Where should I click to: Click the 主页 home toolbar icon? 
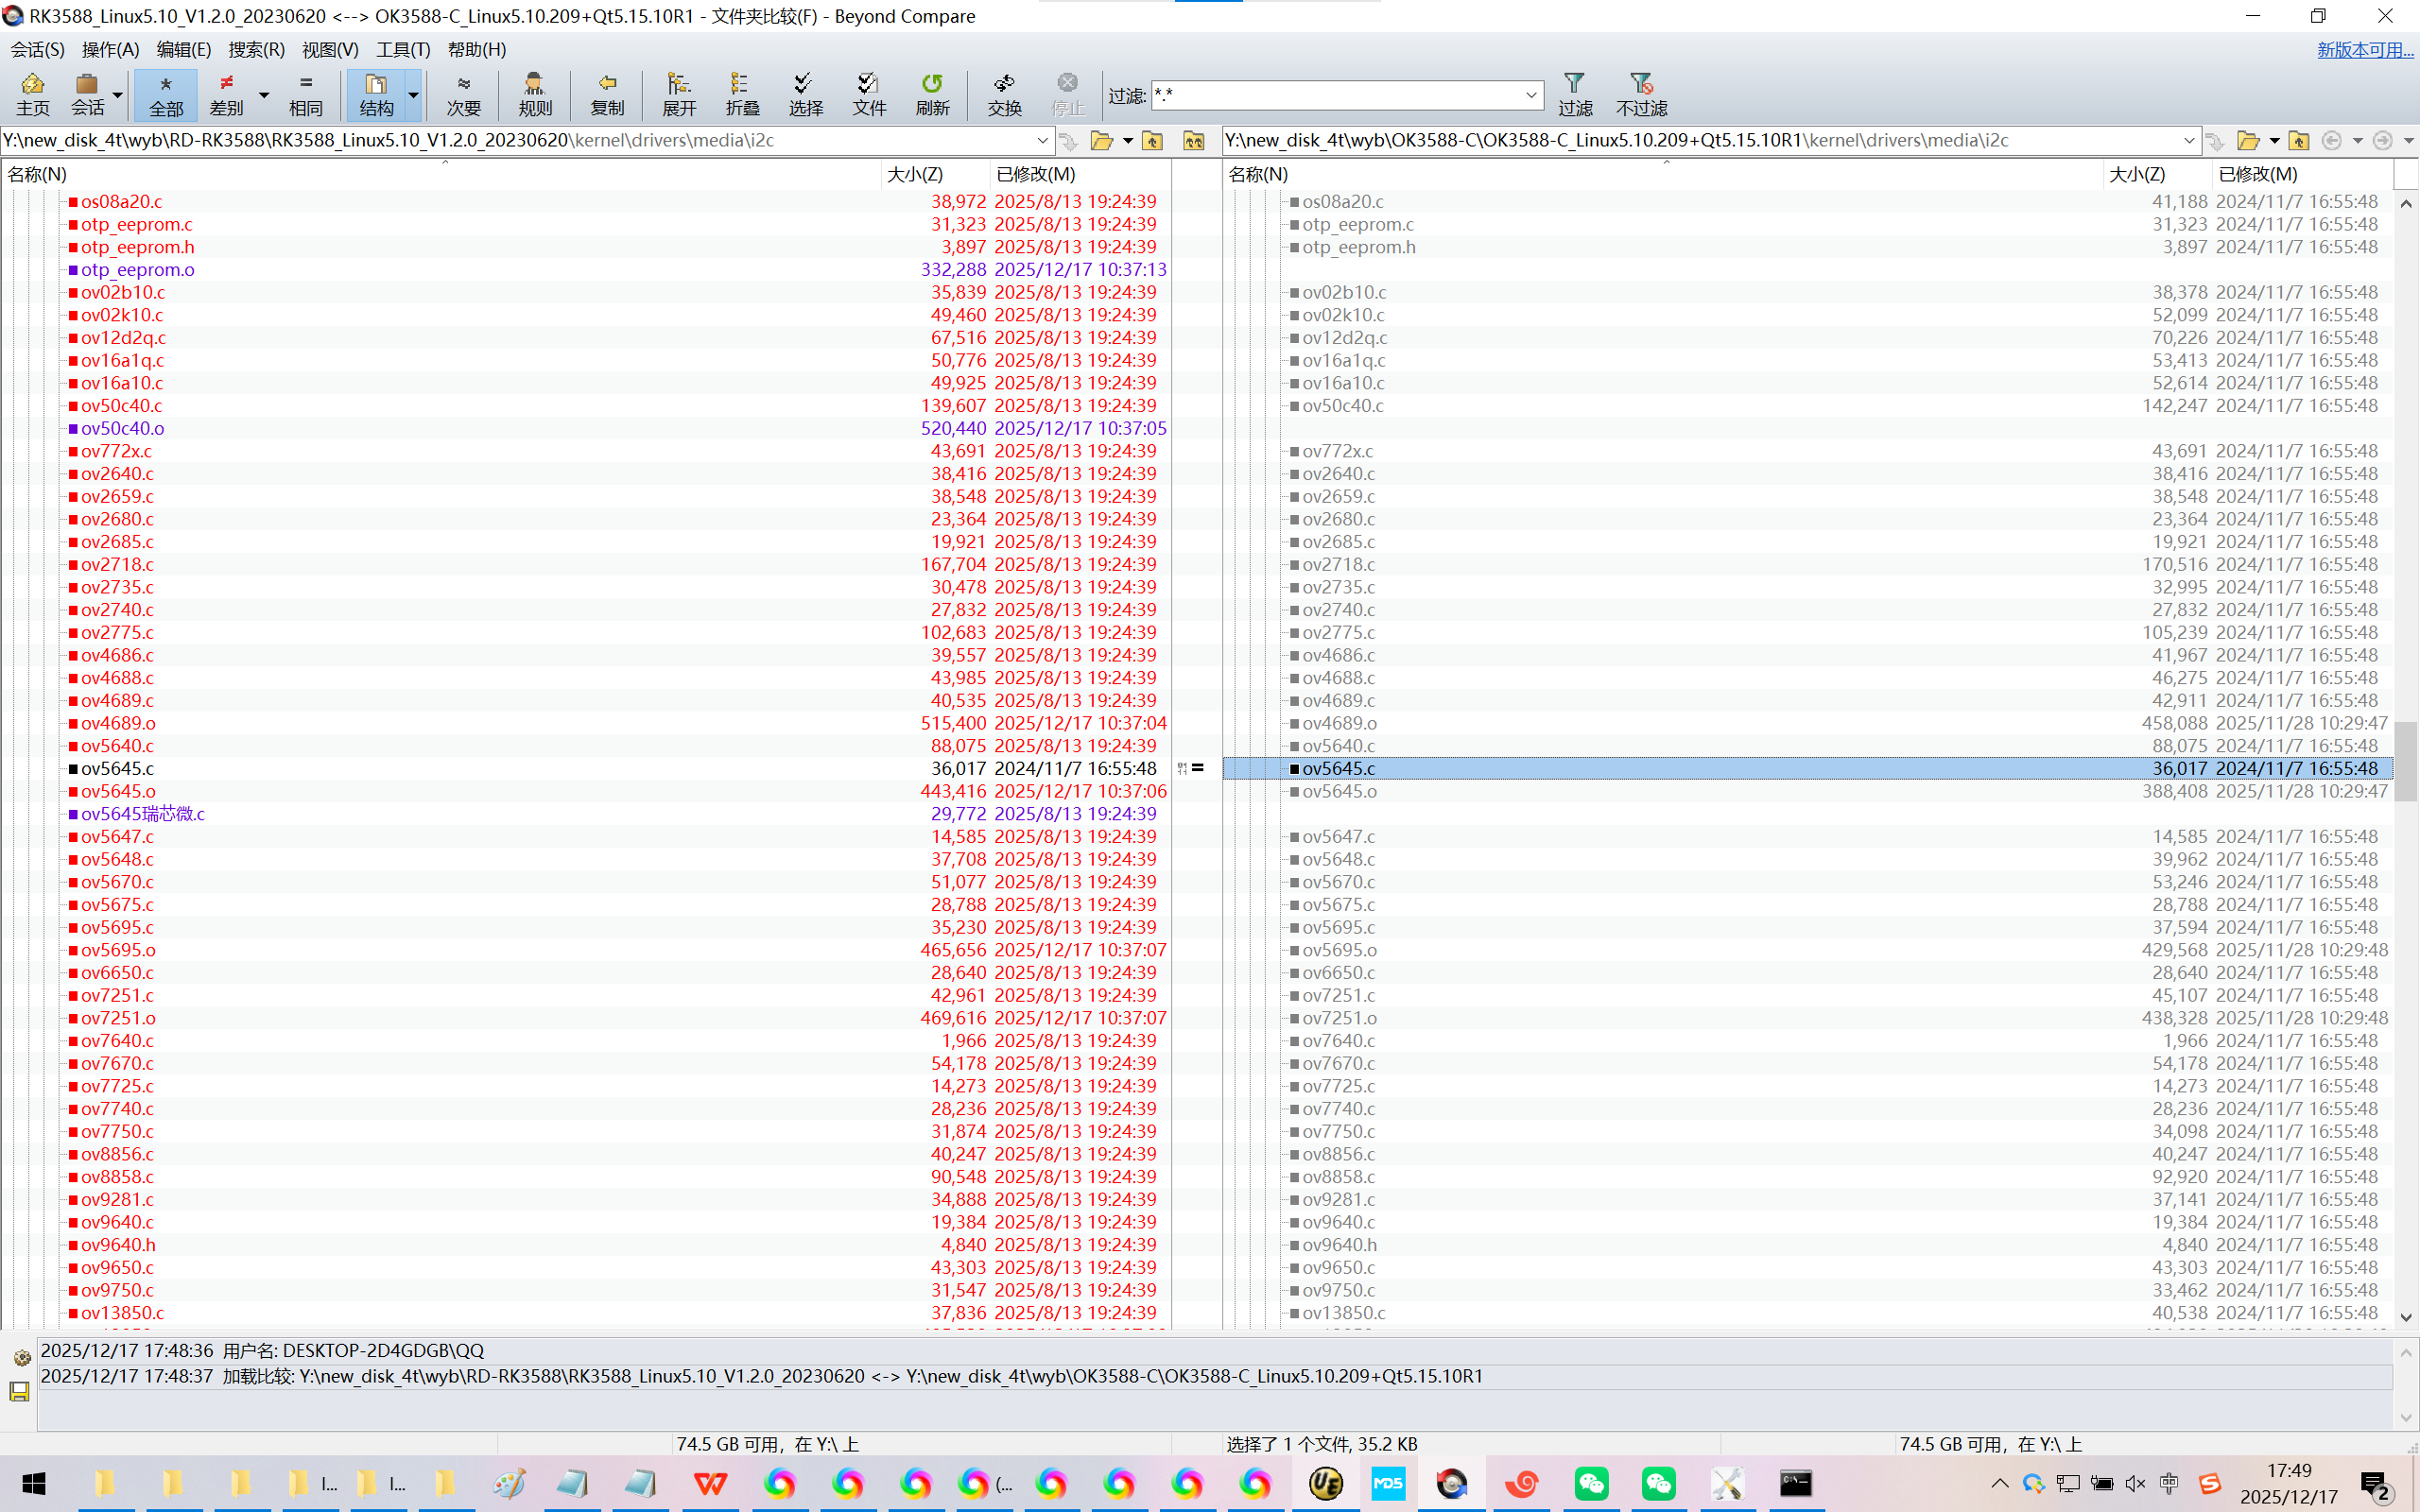pos(32,94)
